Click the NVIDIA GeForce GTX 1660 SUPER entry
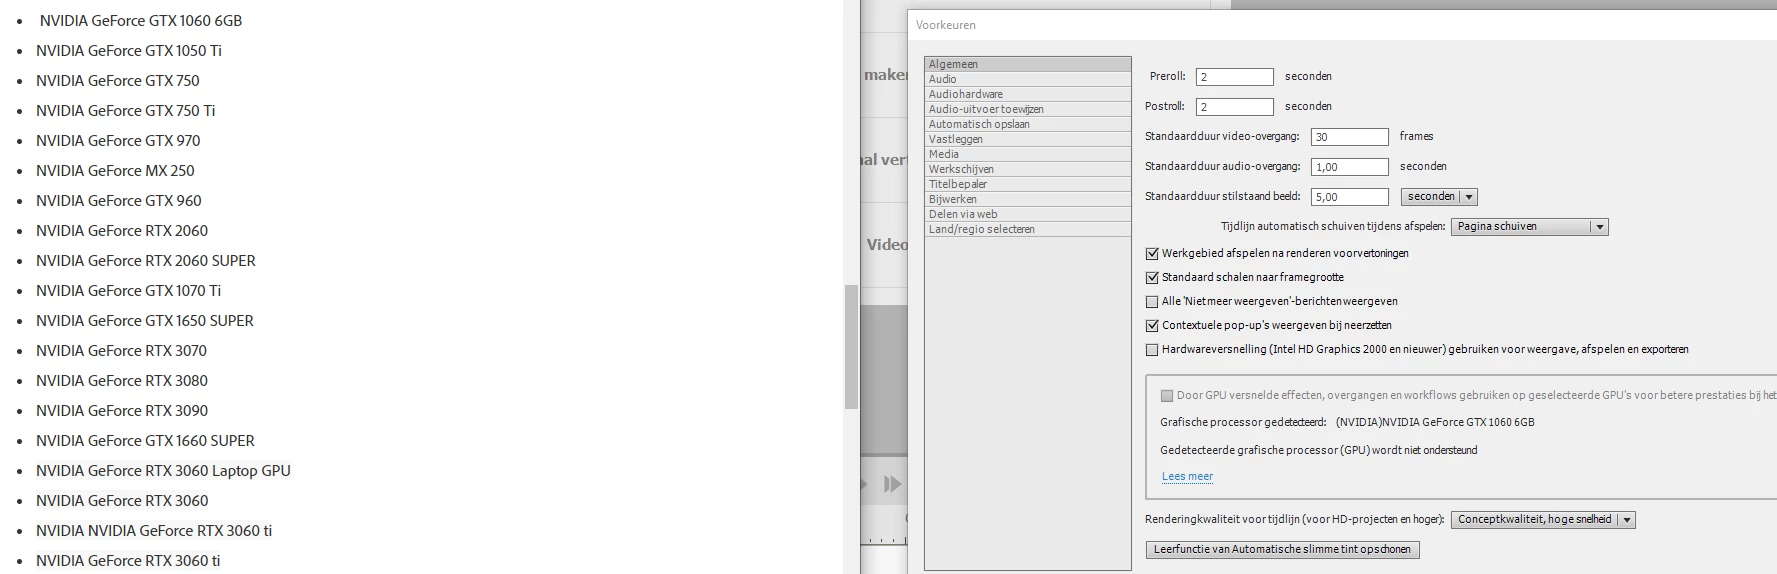This screenshot has width=1777, height=574. pyautogui.click(x=146, y=440)
